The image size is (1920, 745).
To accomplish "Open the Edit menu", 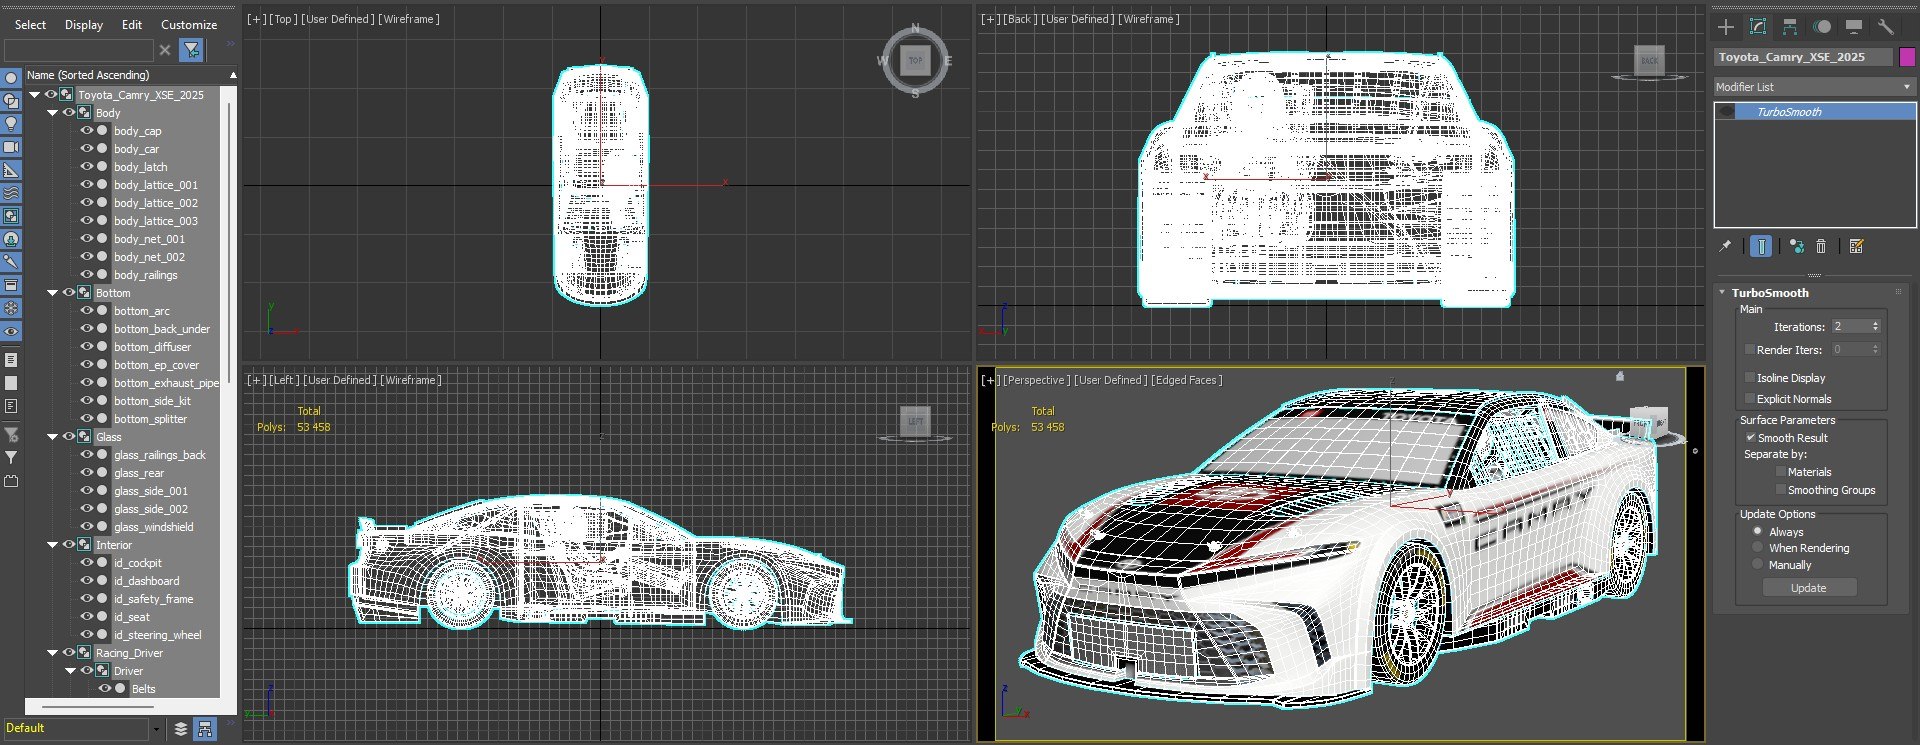I will pos(132,25).
